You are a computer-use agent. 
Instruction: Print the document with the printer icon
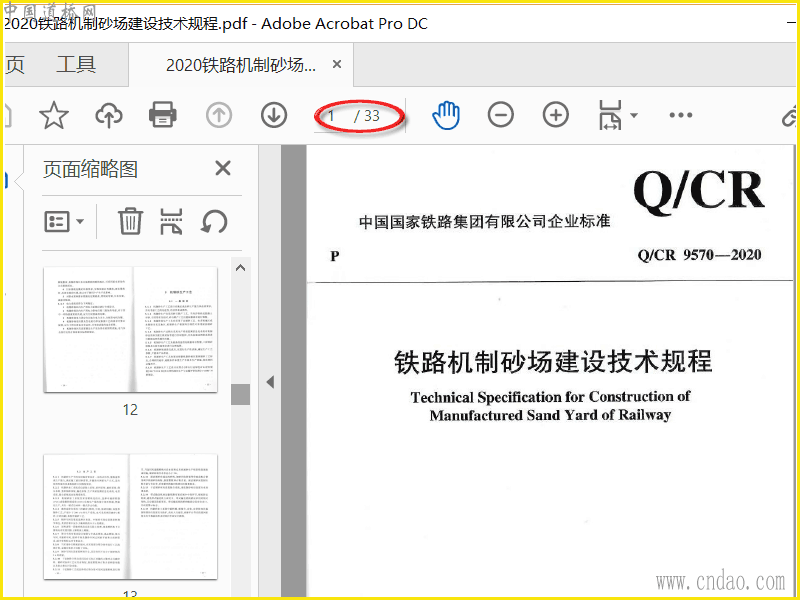[163, 115]
